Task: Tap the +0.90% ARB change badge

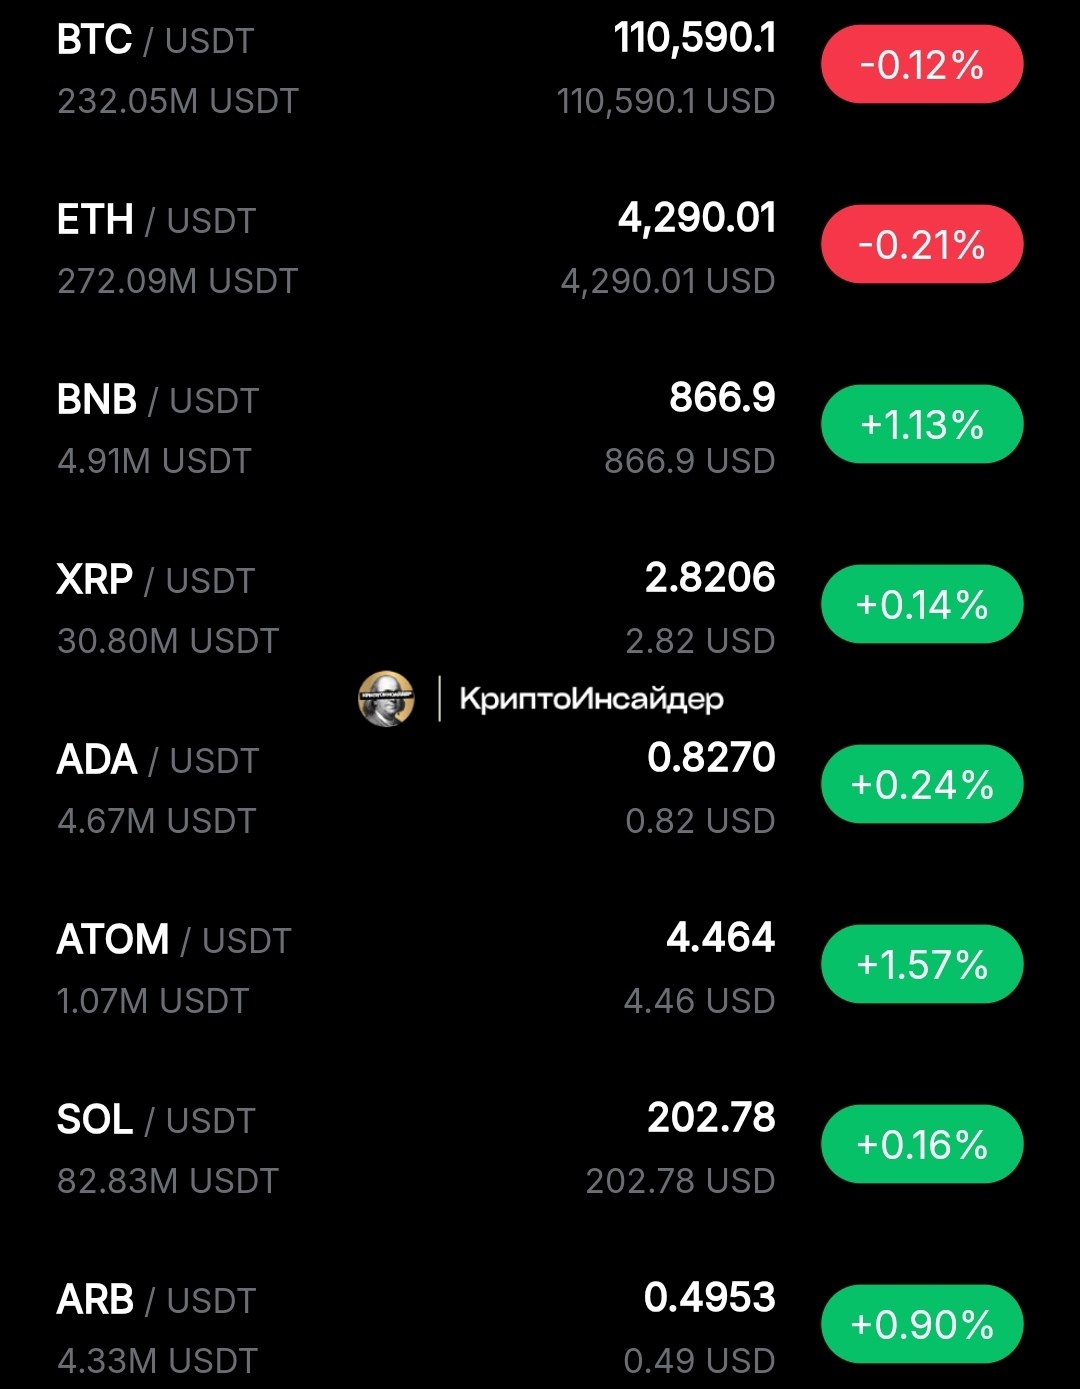Action: [922, 1325]
